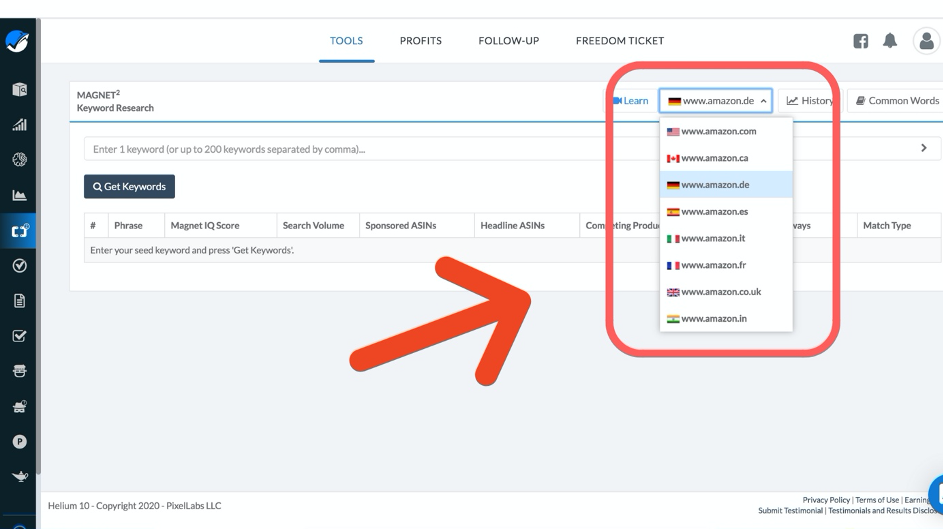The width and height of the screenshot is (943, 529).
Task: Click the Helium 10 logo icon
Action: [17, 41]
